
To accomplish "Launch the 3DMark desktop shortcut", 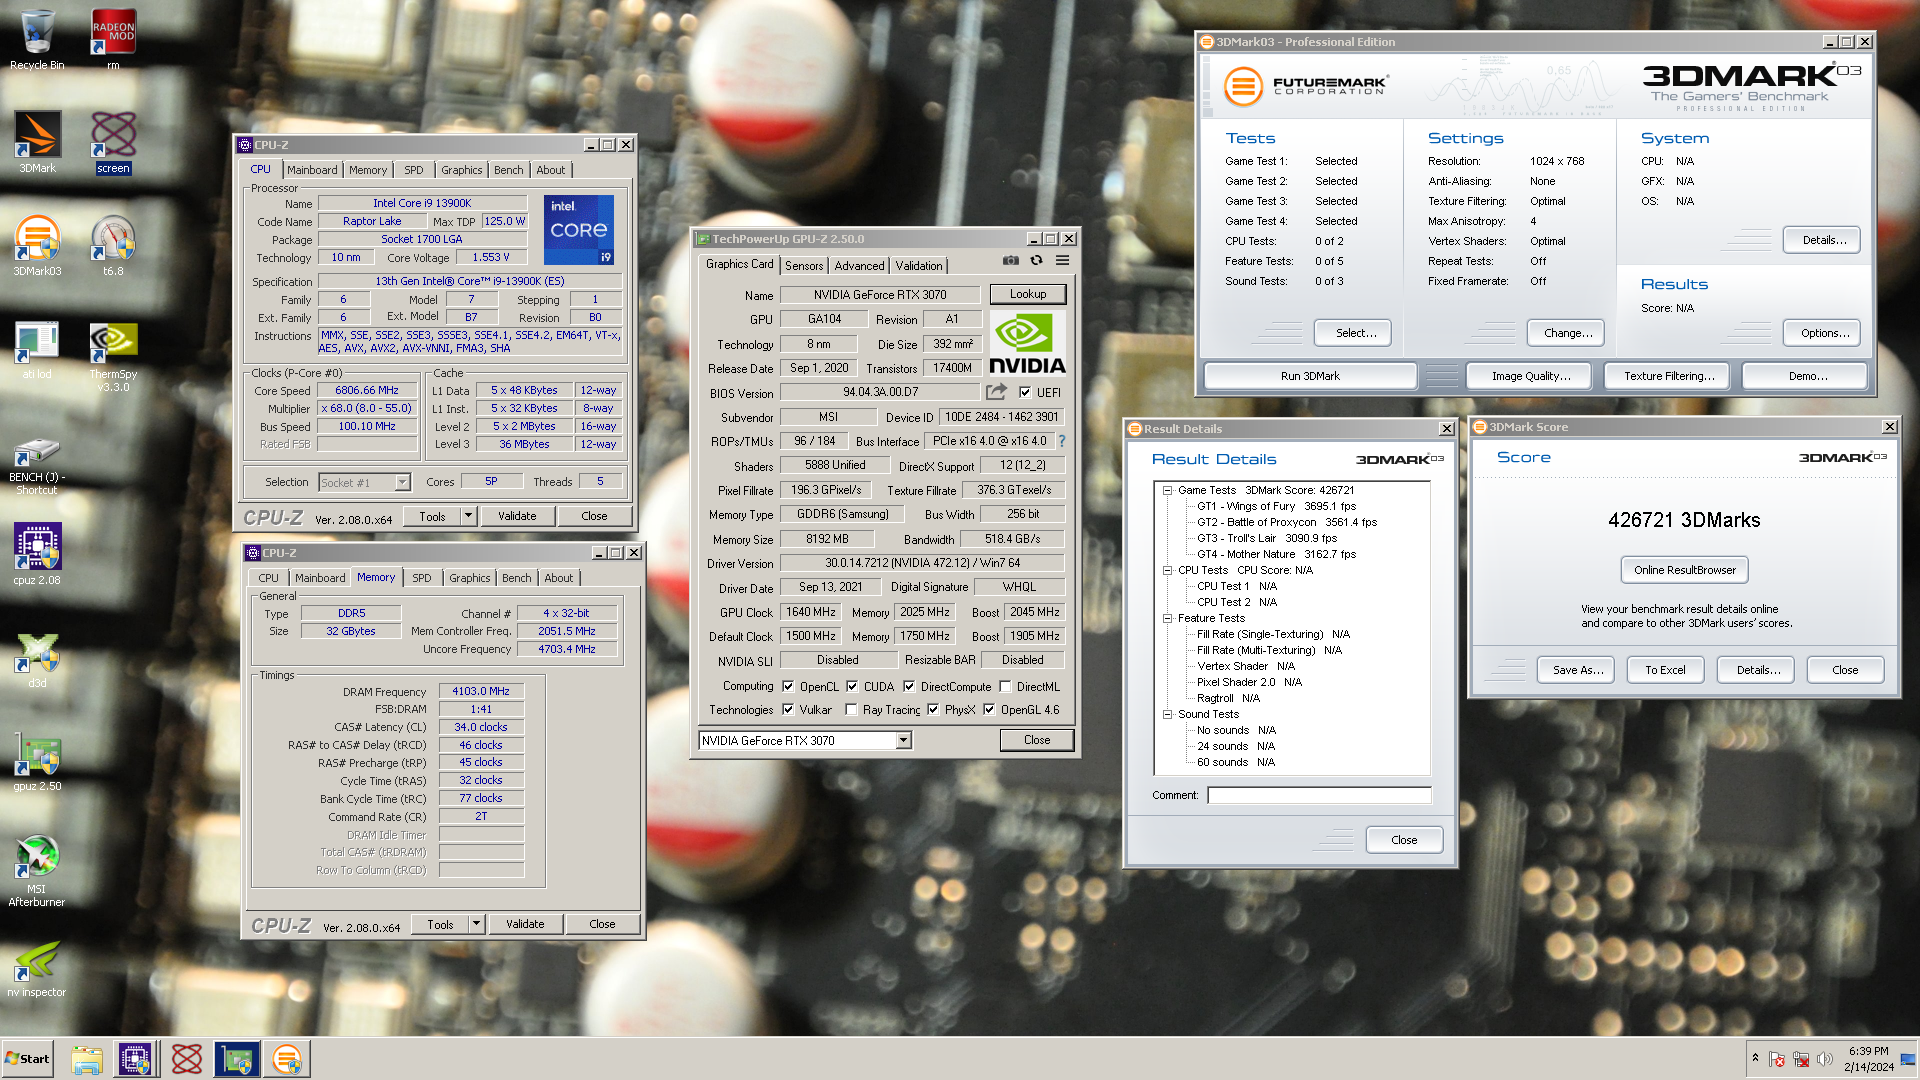I will 37,142.
